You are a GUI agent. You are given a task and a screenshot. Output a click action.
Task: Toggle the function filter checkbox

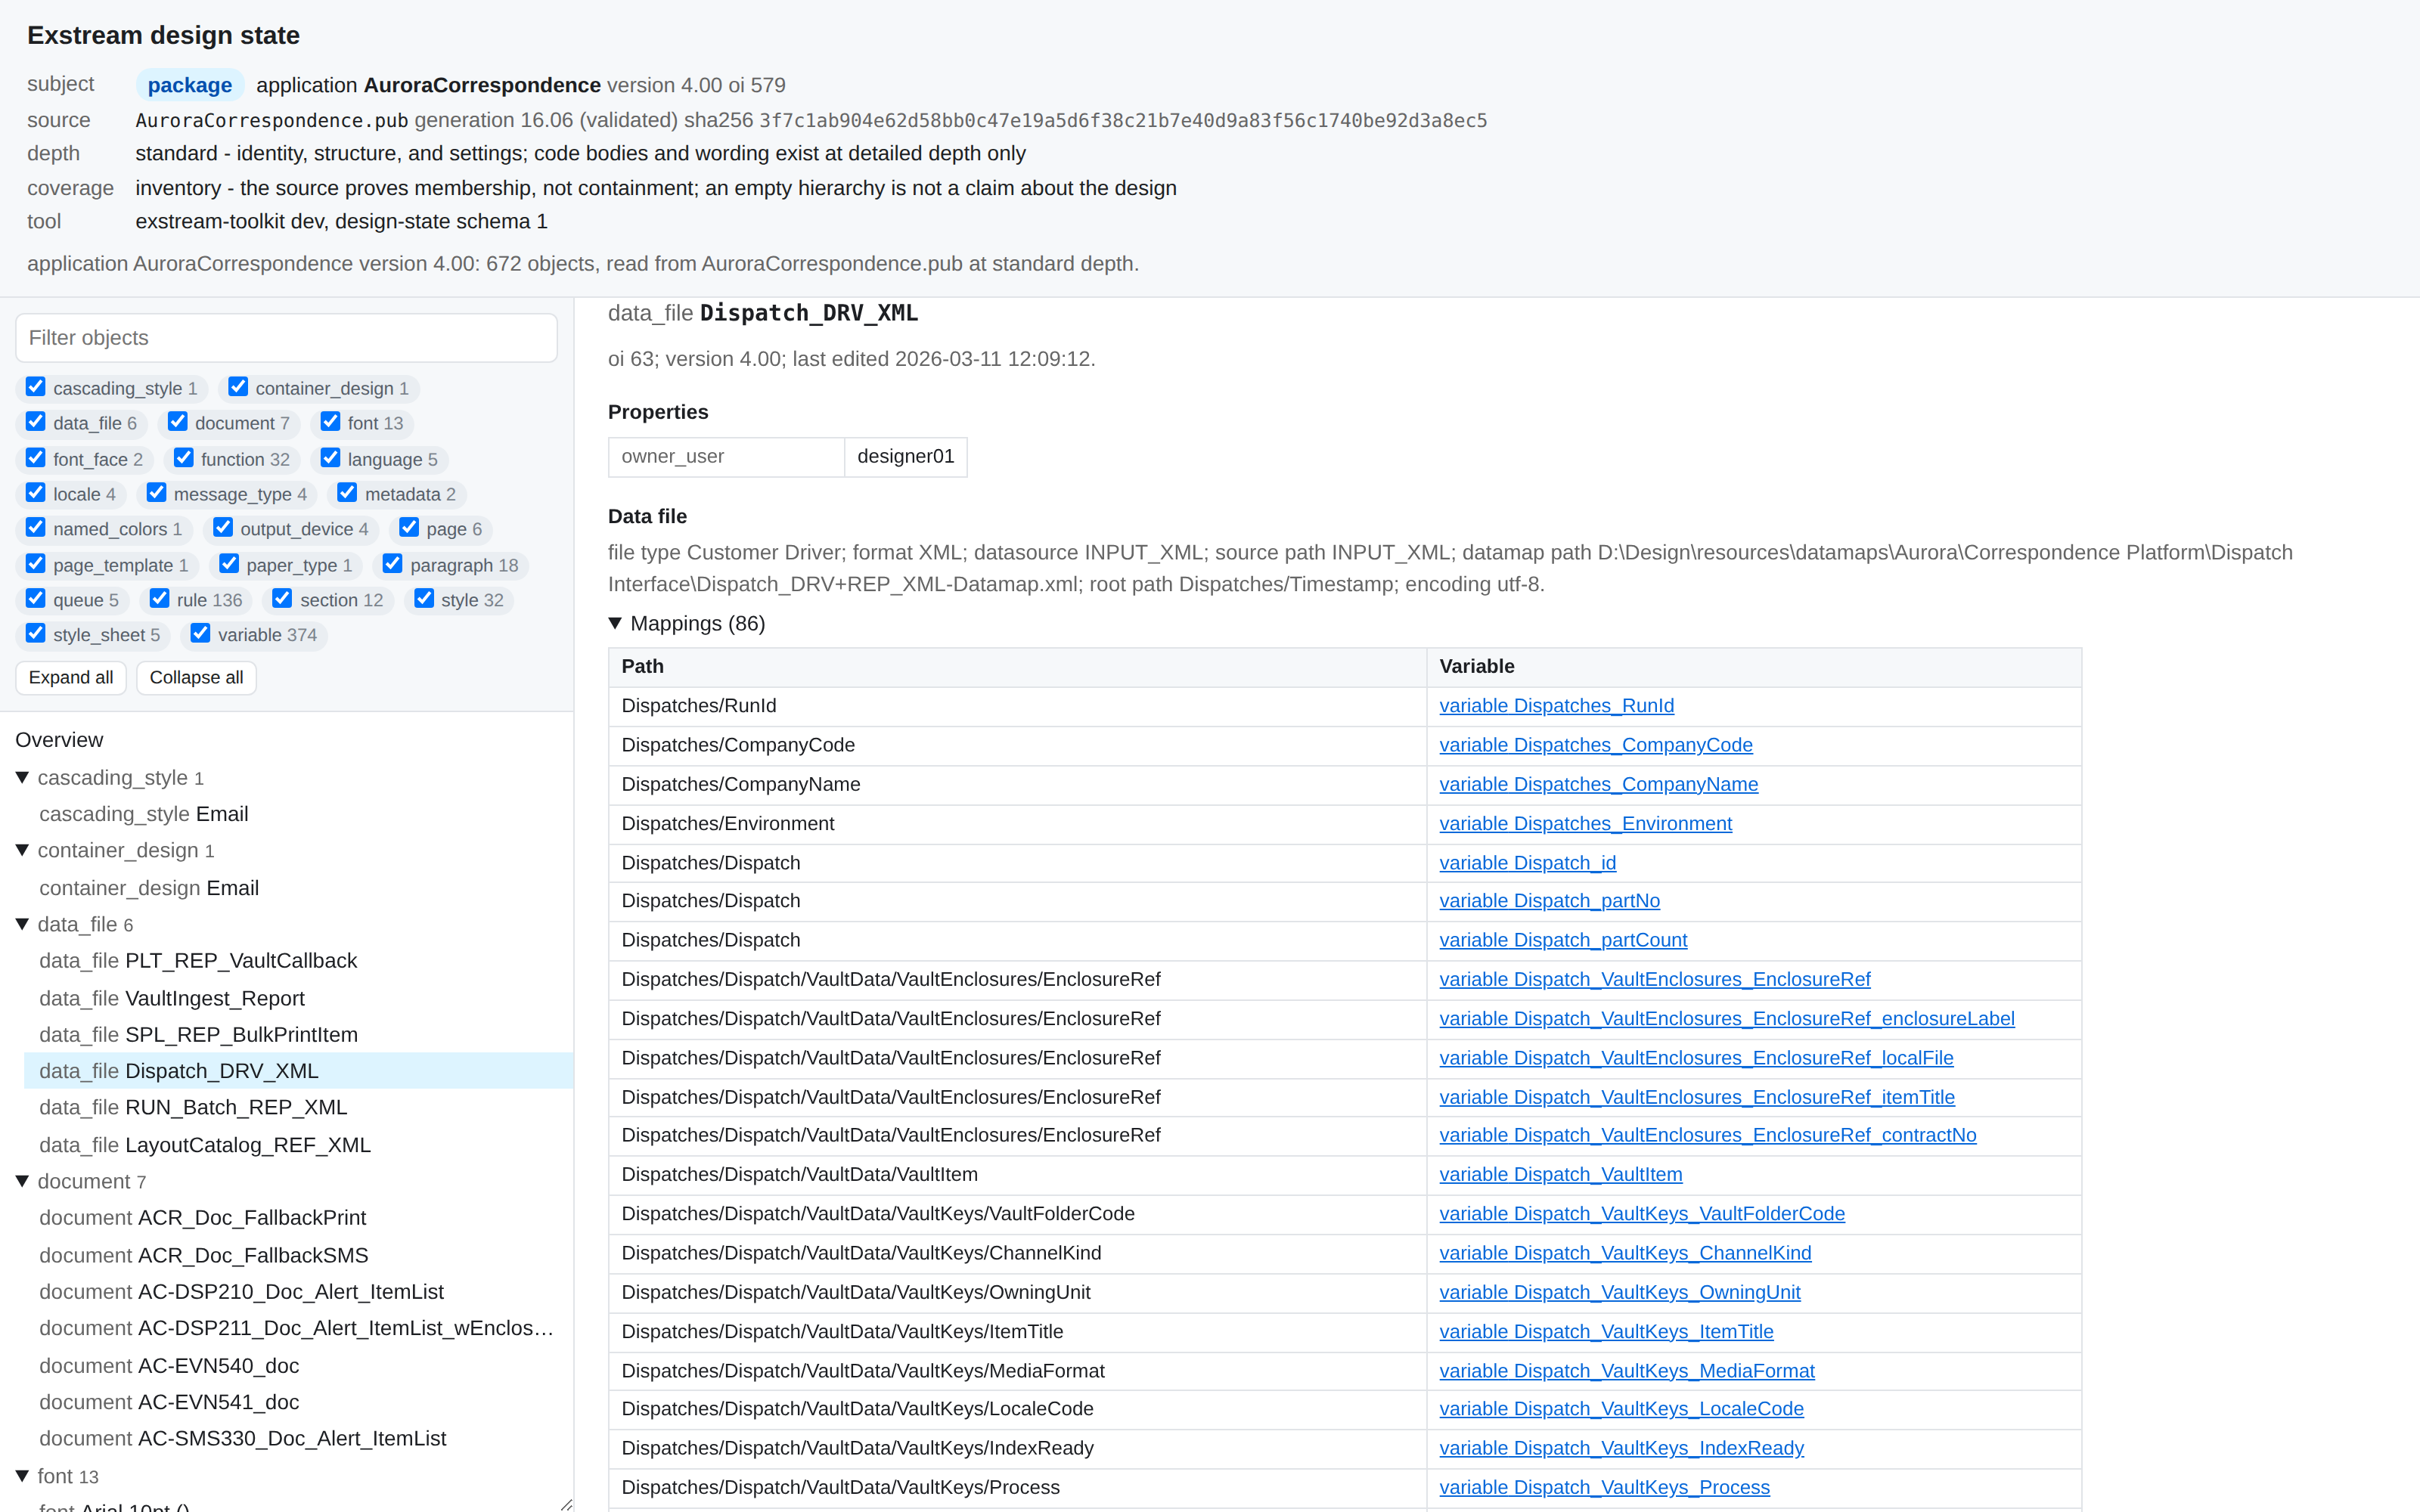tap(184, 458)
